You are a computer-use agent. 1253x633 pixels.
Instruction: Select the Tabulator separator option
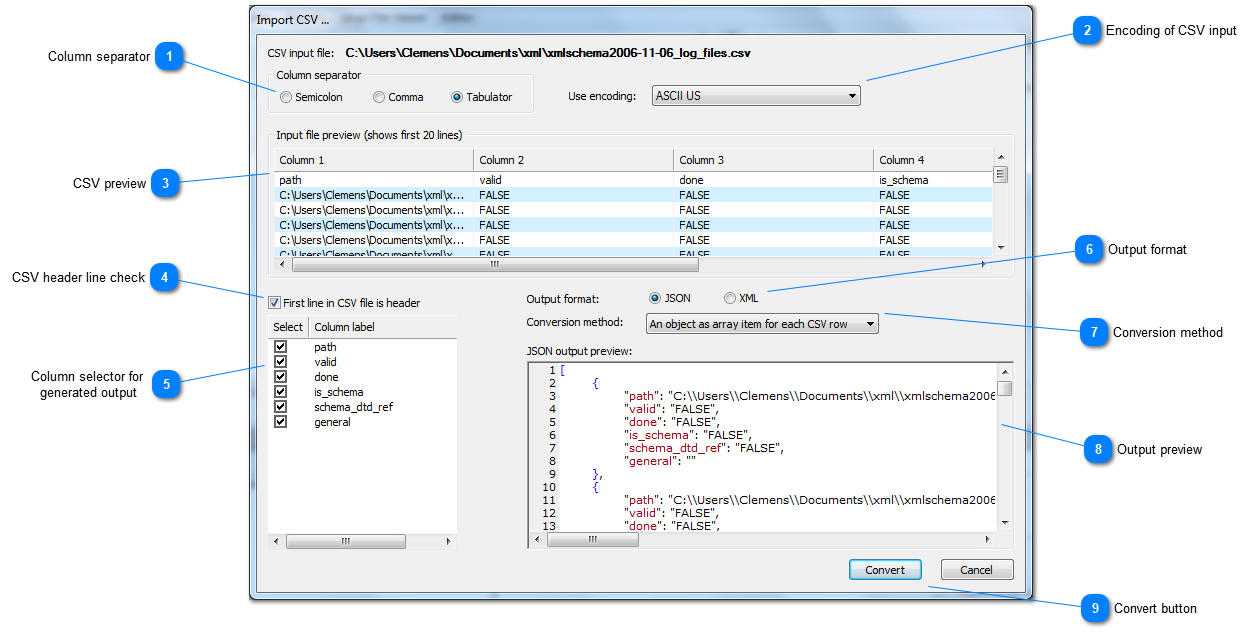457,97
